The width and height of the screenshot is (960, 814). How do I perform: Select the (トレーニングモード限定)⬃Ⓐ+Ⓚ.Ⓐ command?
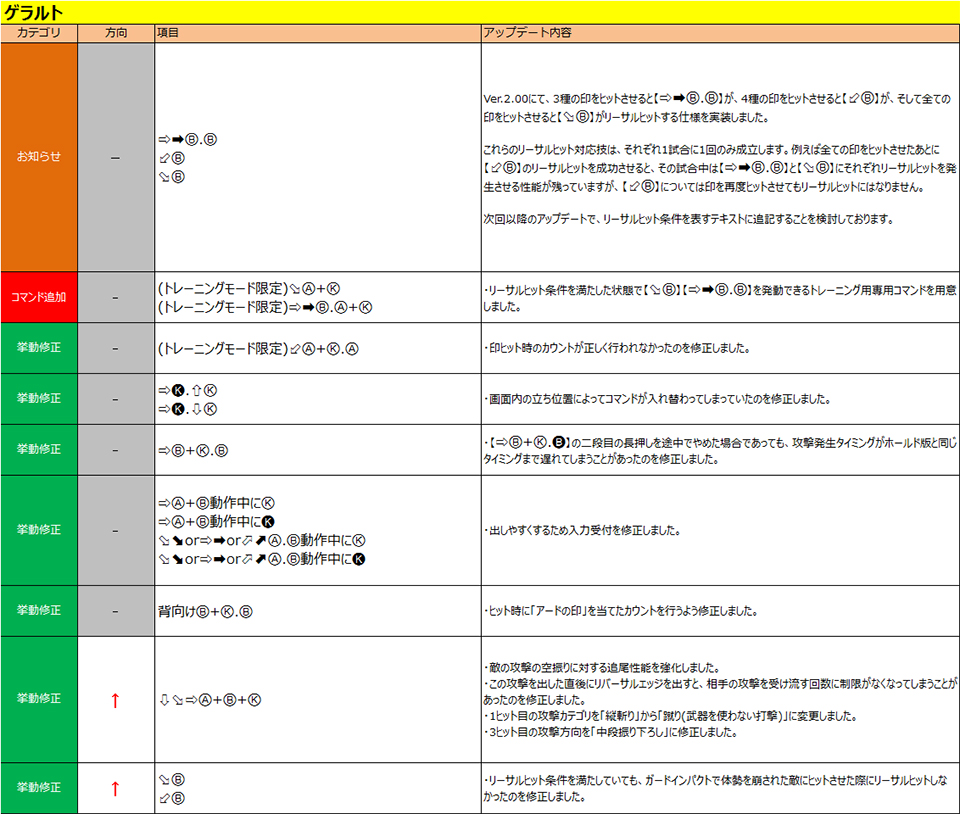259,349
